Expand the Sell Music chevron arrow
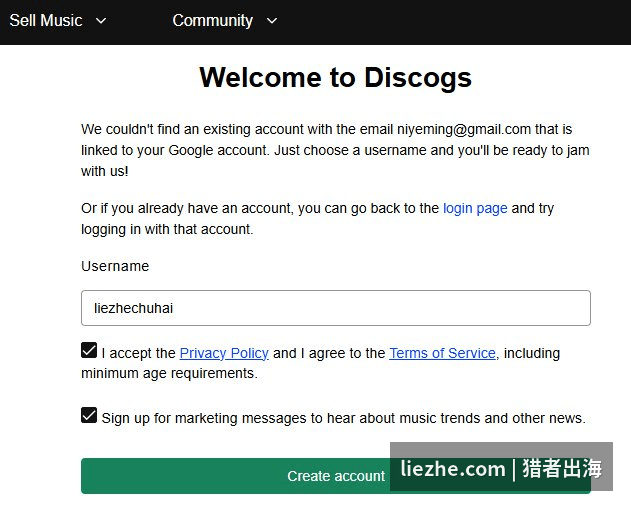 (101, 21)
